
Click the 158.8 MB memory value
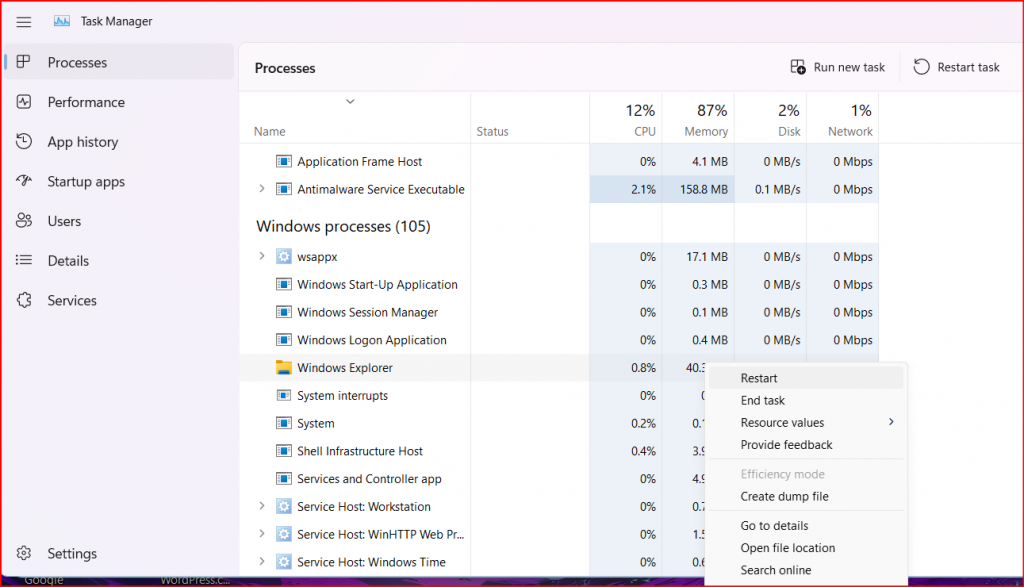point(704,189)
